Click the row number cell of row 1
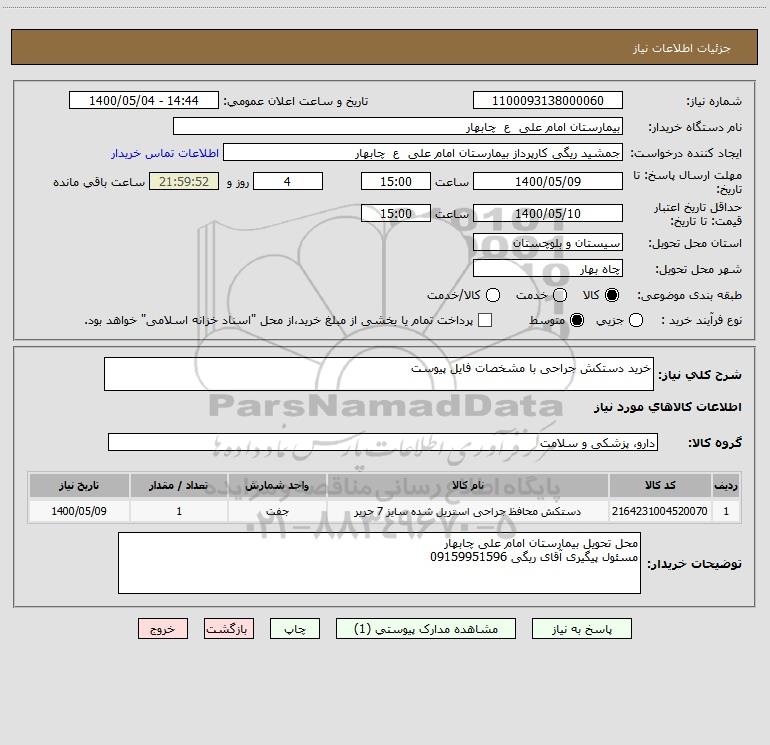 [x=726, y=511]
